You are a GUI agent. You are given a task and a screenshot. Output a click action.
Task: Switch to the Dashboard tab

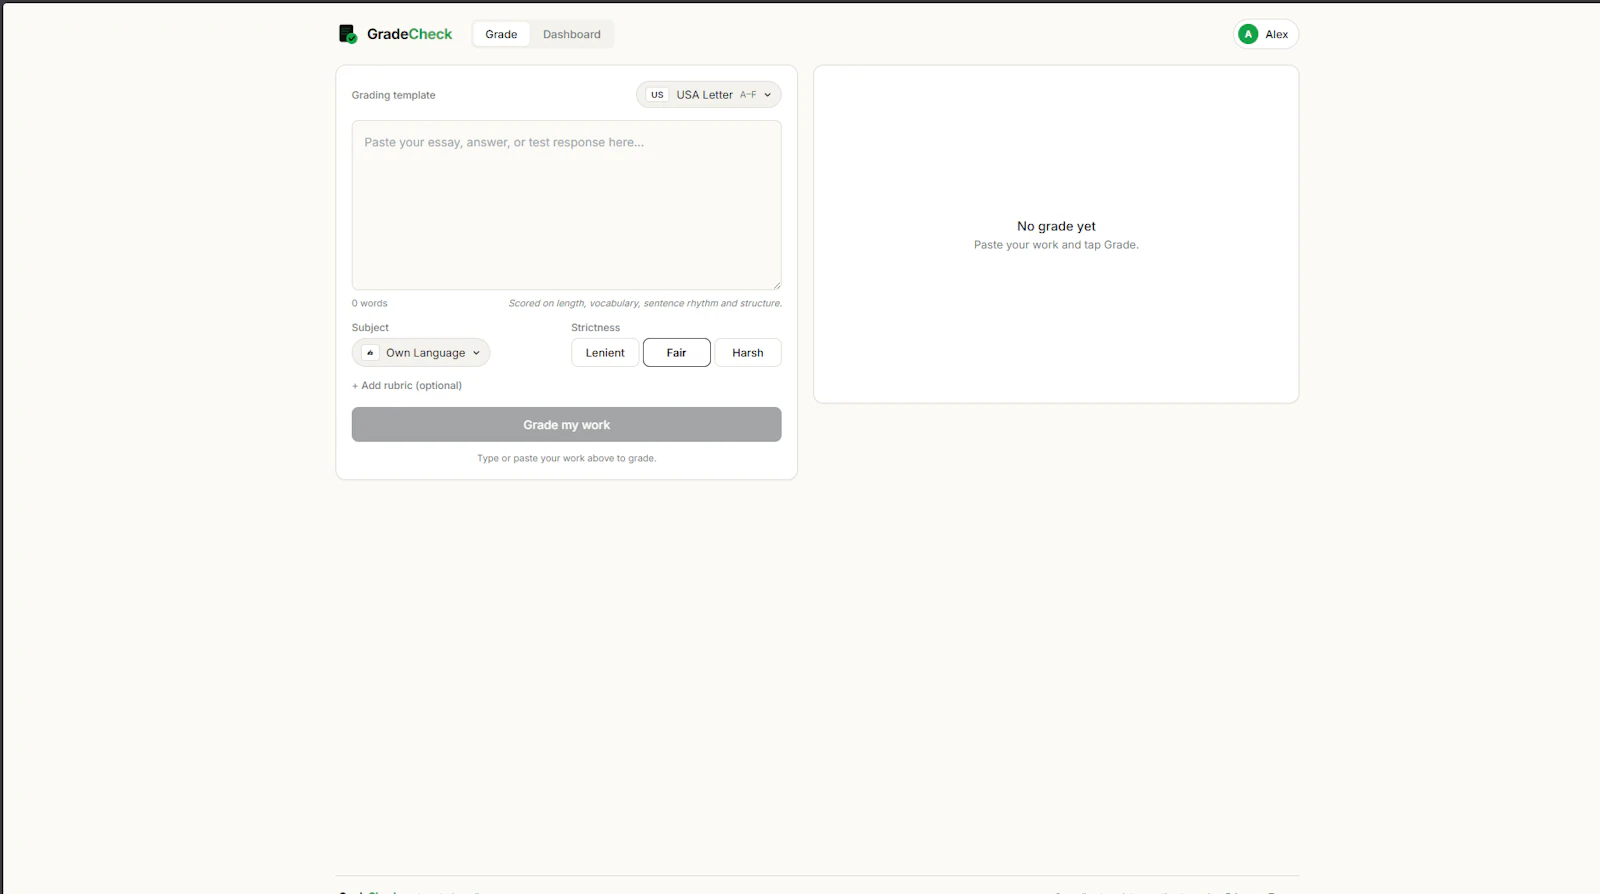pos(572,34)
